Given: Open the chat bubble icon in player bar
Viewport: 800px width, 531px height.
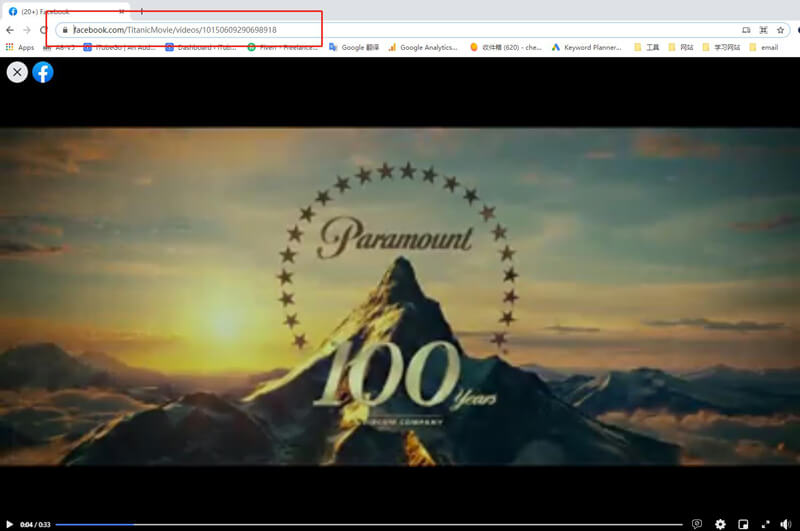Looking at the screenshot, I should pyautogui.click(x=697, y=524).
